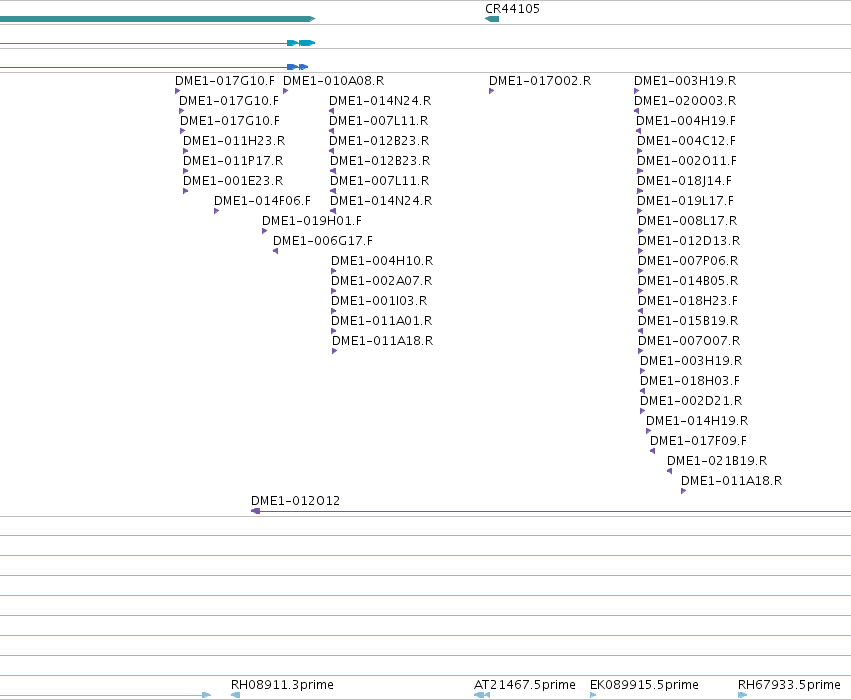
Task: Select the left-pointing marker under DME1-017F09.F
Action: (653, 451)
